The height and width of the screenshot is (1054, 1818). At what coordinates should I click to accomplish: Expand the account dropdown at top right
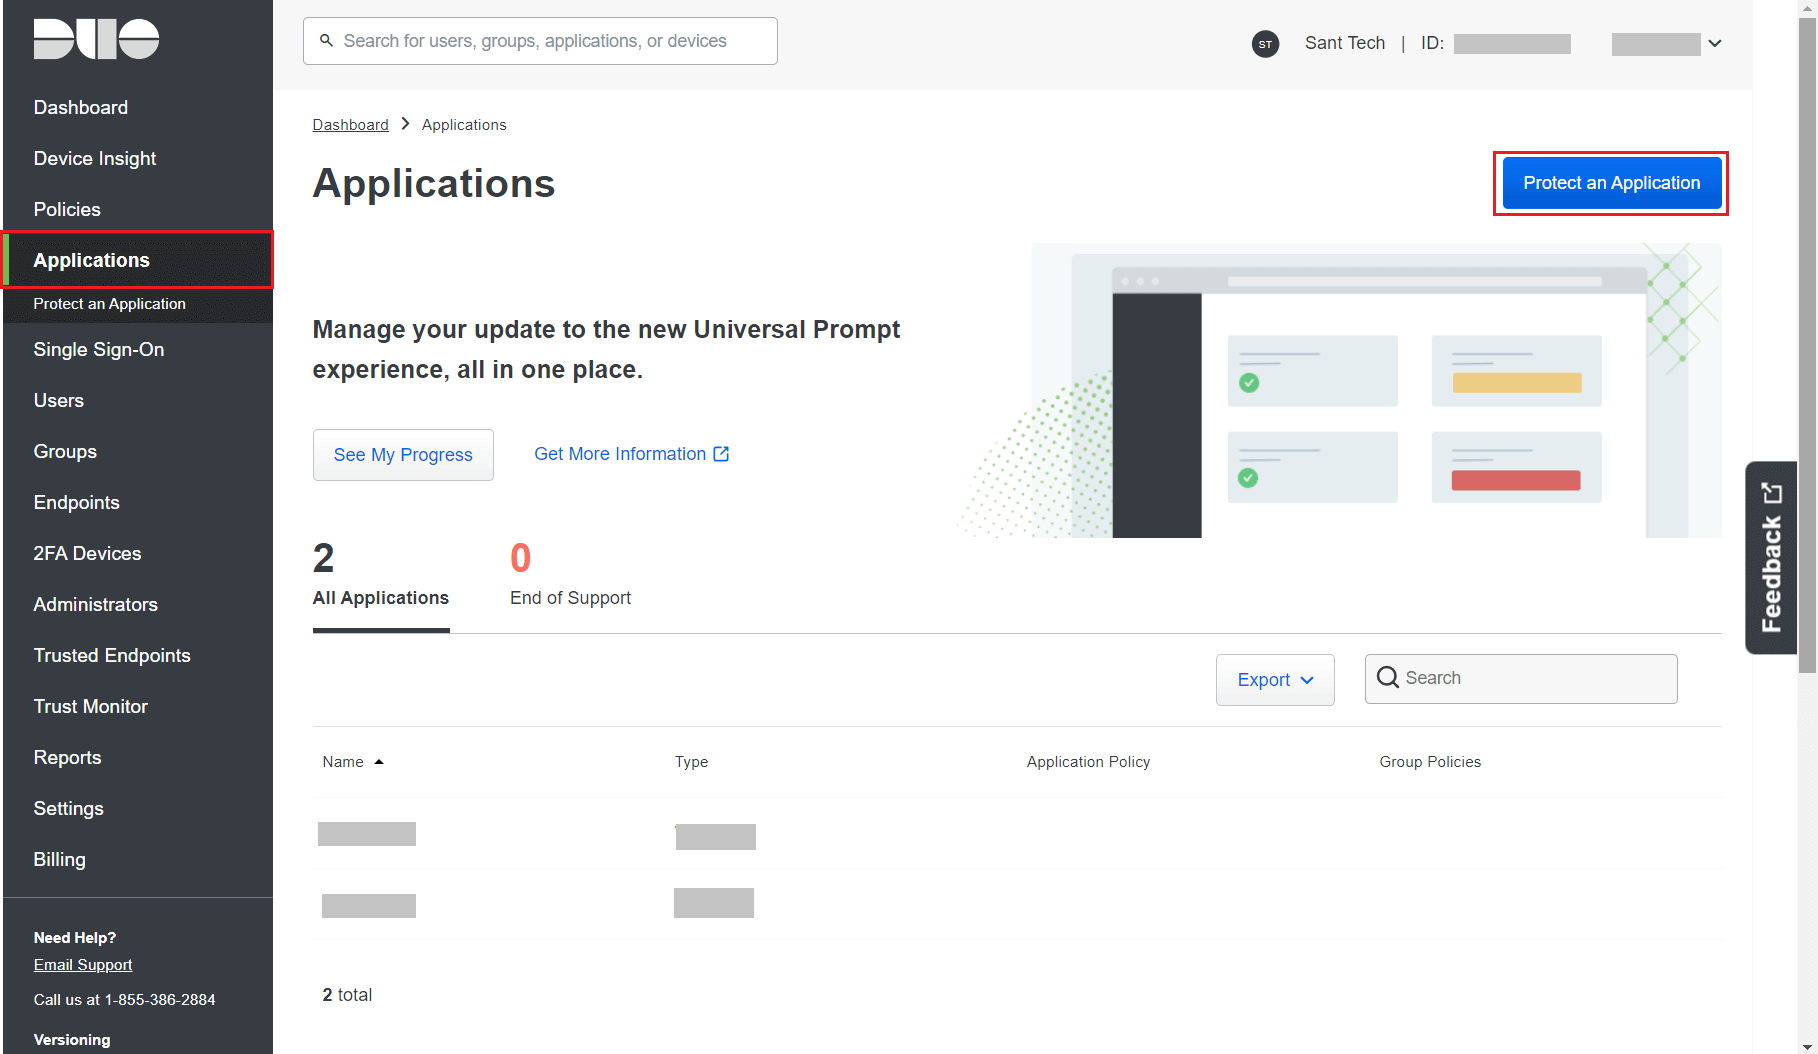click(x=1713, y=44)
